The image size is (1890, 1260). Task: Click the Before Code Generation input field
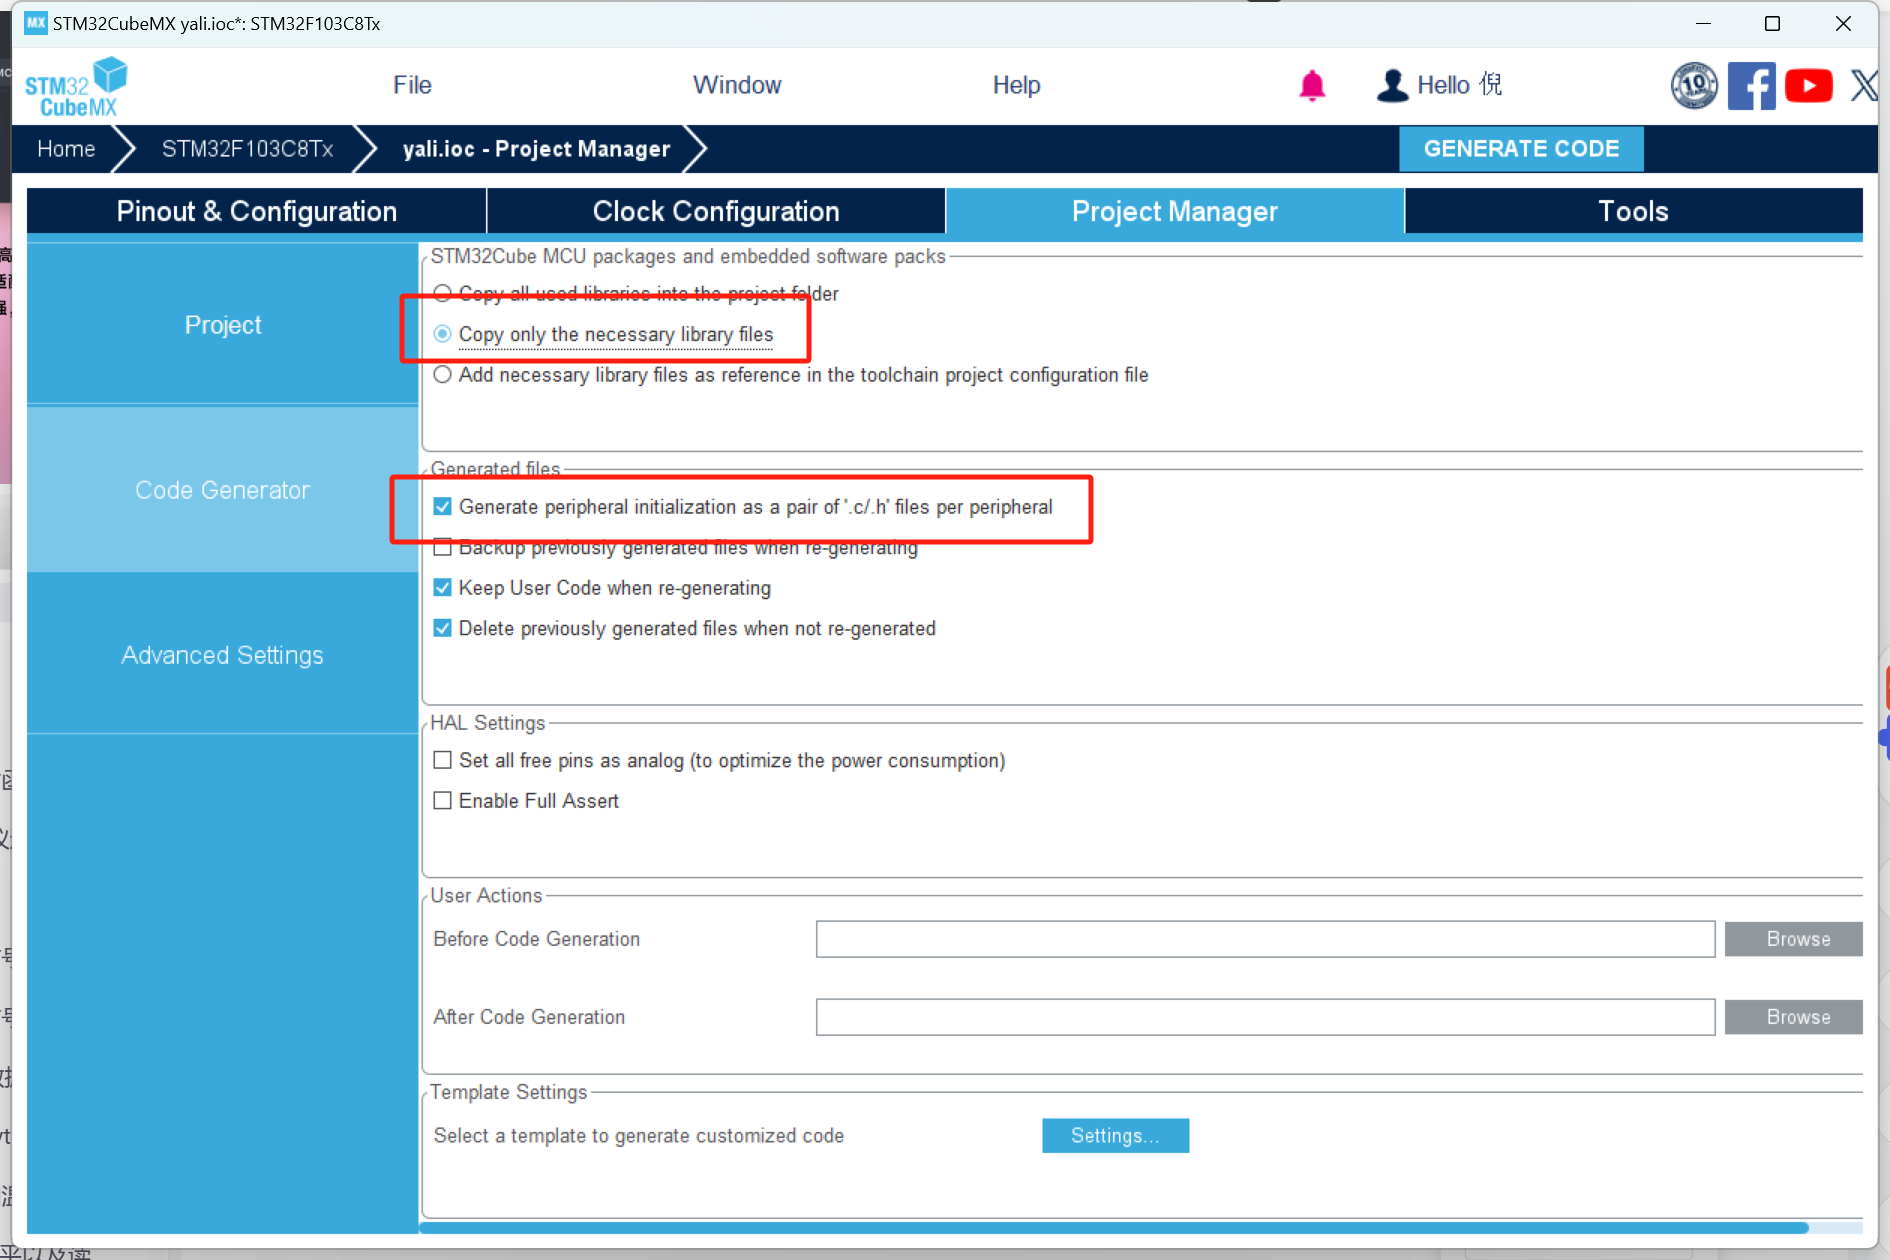point(1265,939)
